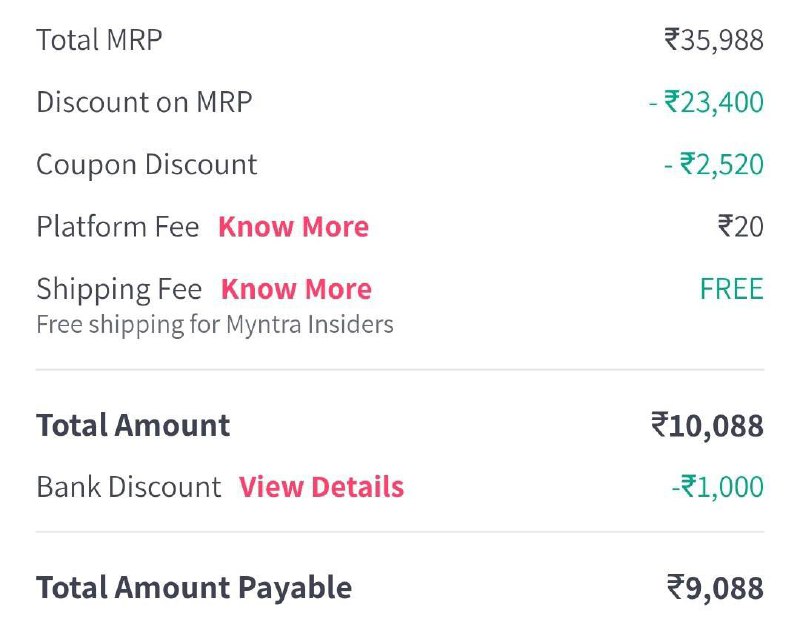Open Know More beside Shipping Fee

tap(296, 289)
